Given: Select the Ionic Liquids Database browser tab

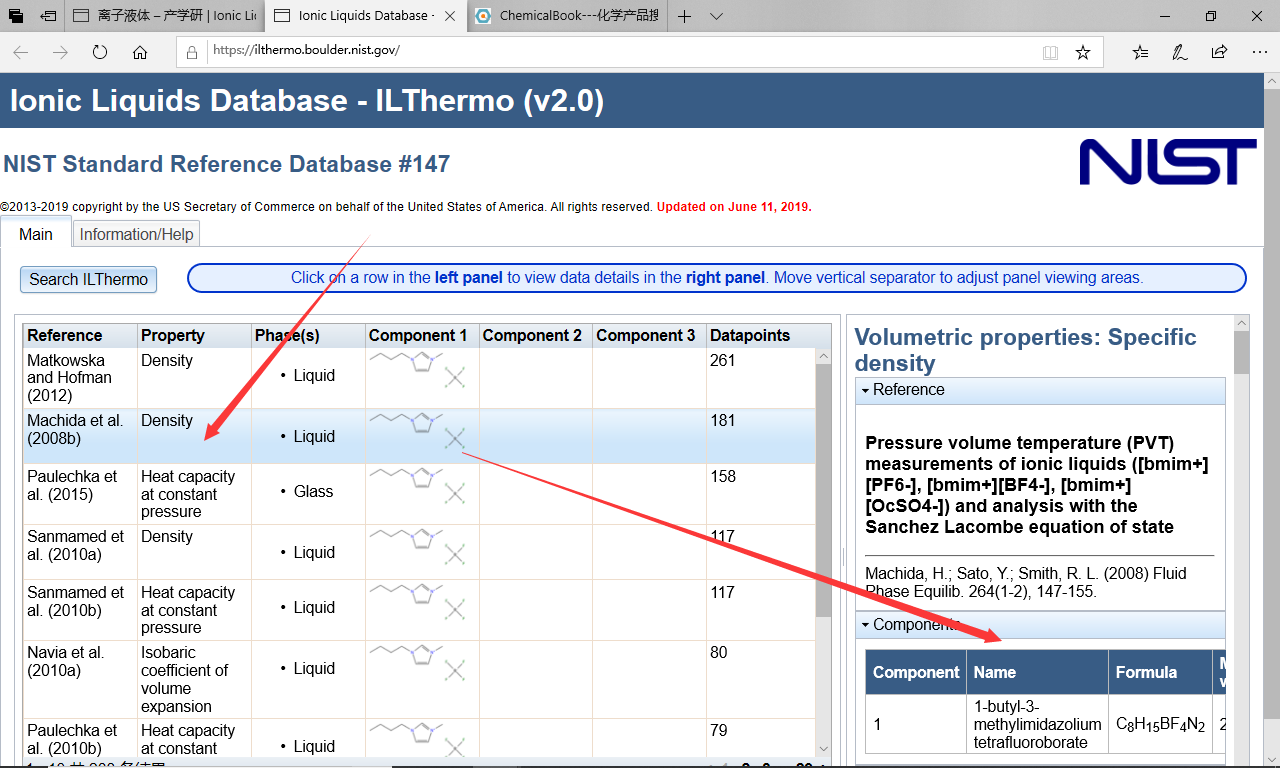Looking at the screenshot, I should 365,16.
